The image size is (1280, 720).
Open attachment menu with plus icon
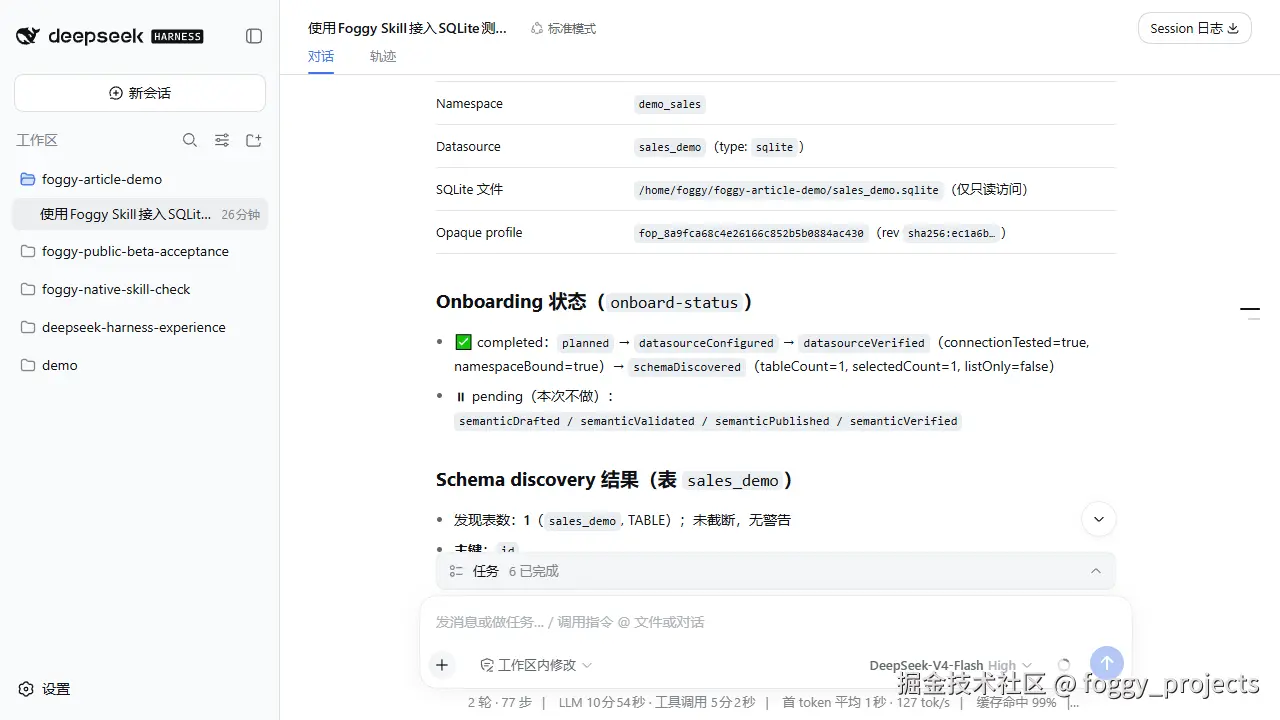point(442,665)
